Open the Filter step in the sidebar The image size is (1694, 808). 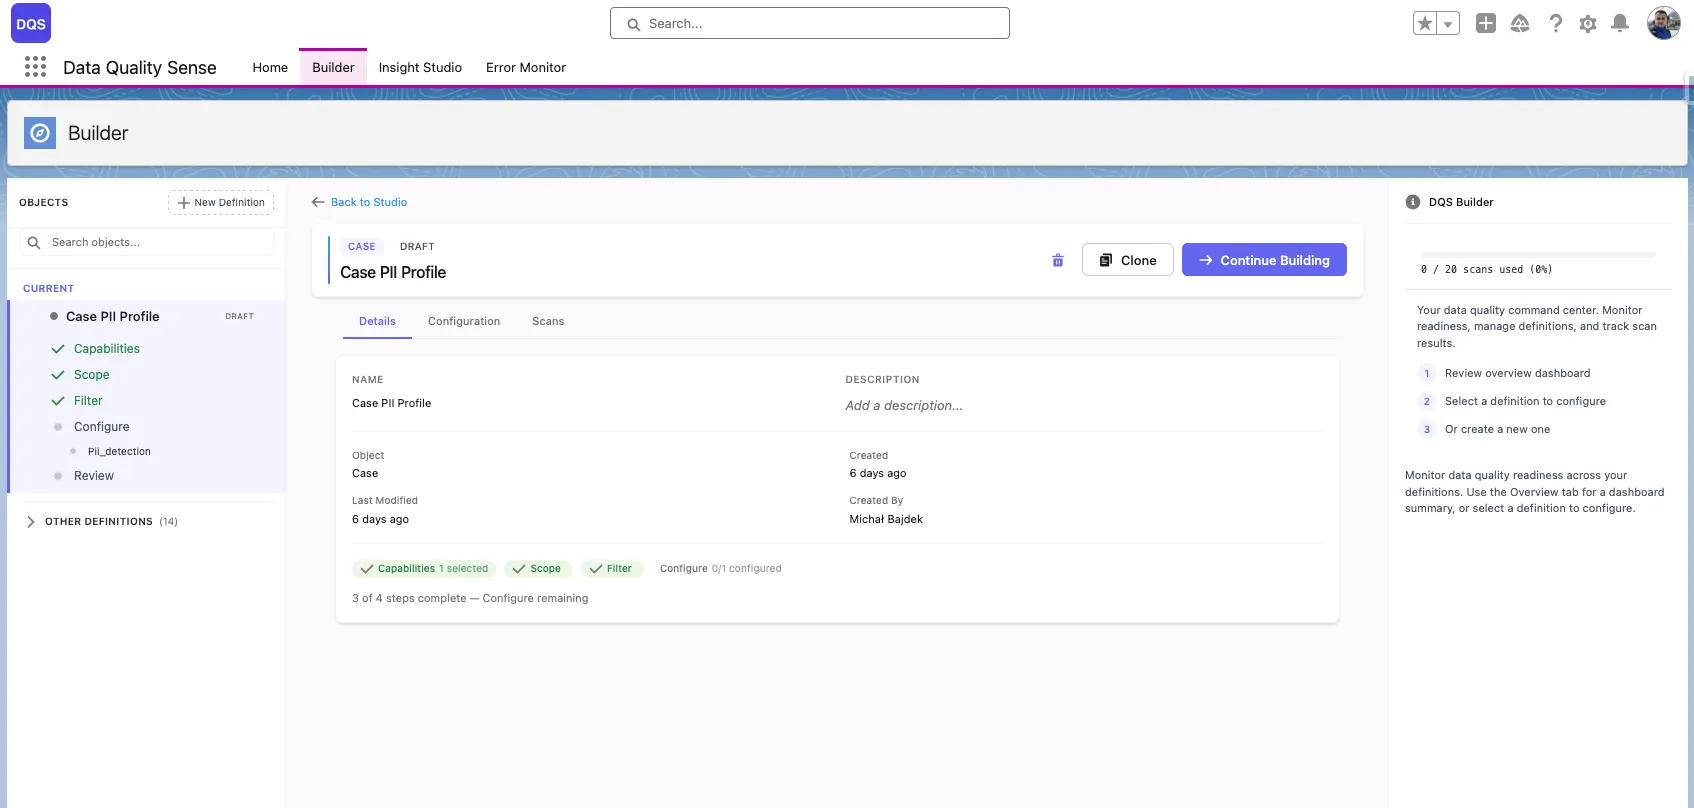(88, 401)
